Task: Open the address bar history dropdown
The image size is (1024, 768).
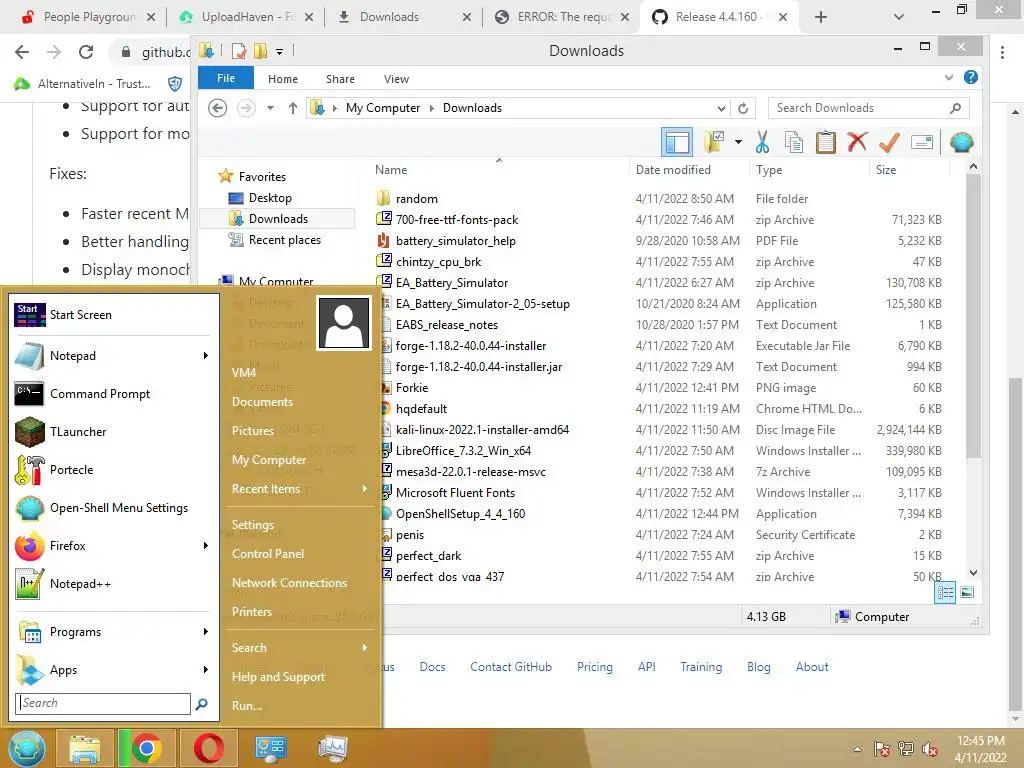Action: pos(721,108)
